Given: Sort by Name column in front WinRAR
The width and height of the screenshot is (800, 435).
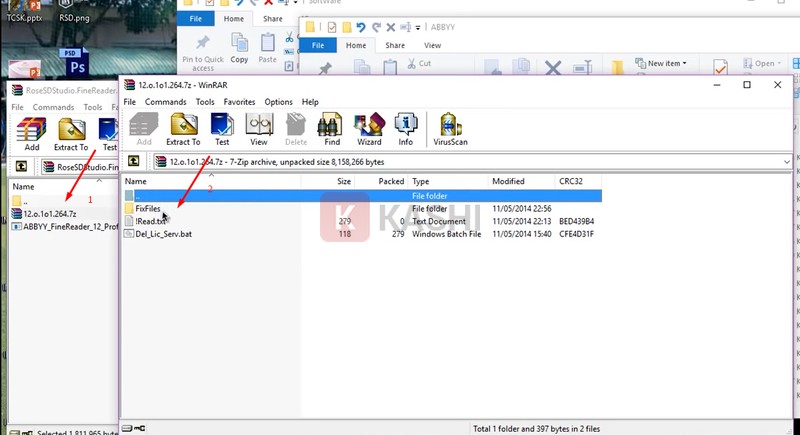Looking at the screenshot, I should [x=211, y=181].
